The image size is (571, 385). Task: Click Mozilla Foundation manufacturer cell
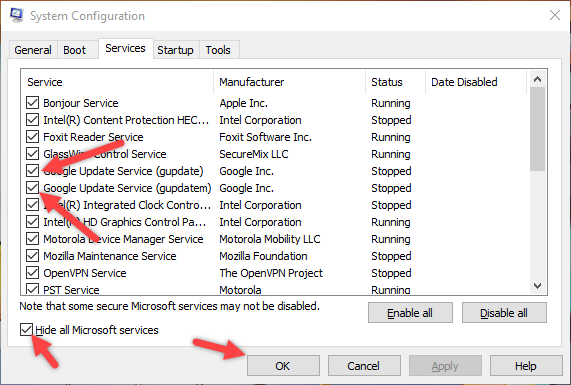pyautogui.click(x=263, y=256)
